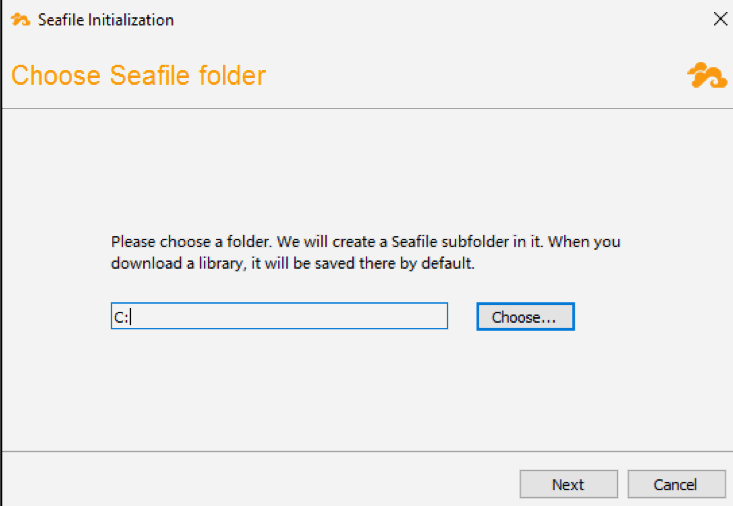Close the Seafile Initialization dialog
733x506 pixels.
(x=720, y=19)
